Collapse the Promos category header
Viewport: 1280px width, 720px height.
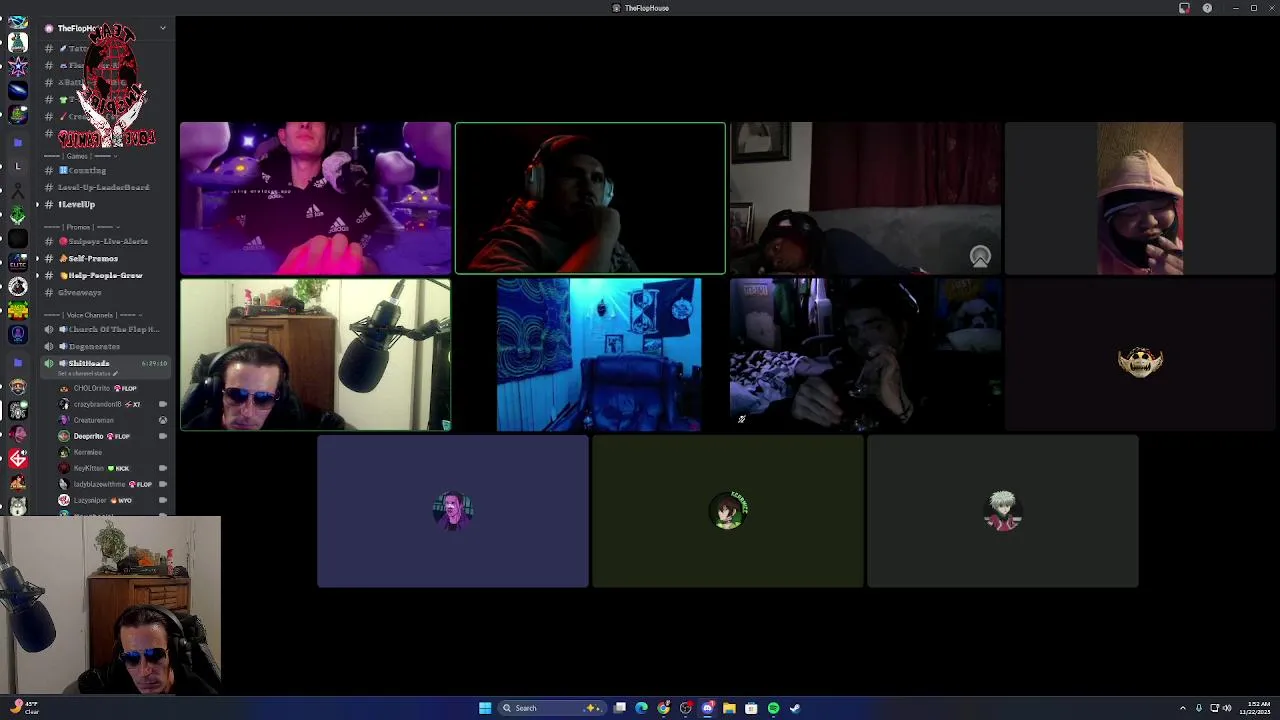pos(81,227)
